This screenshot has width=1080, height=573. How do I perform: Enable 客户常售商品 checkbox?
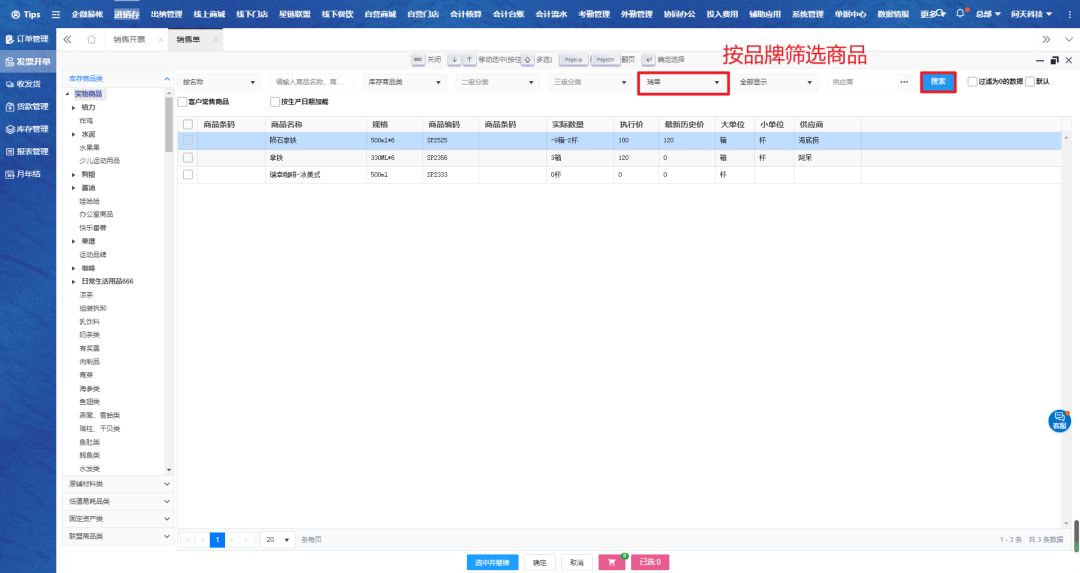182,101
